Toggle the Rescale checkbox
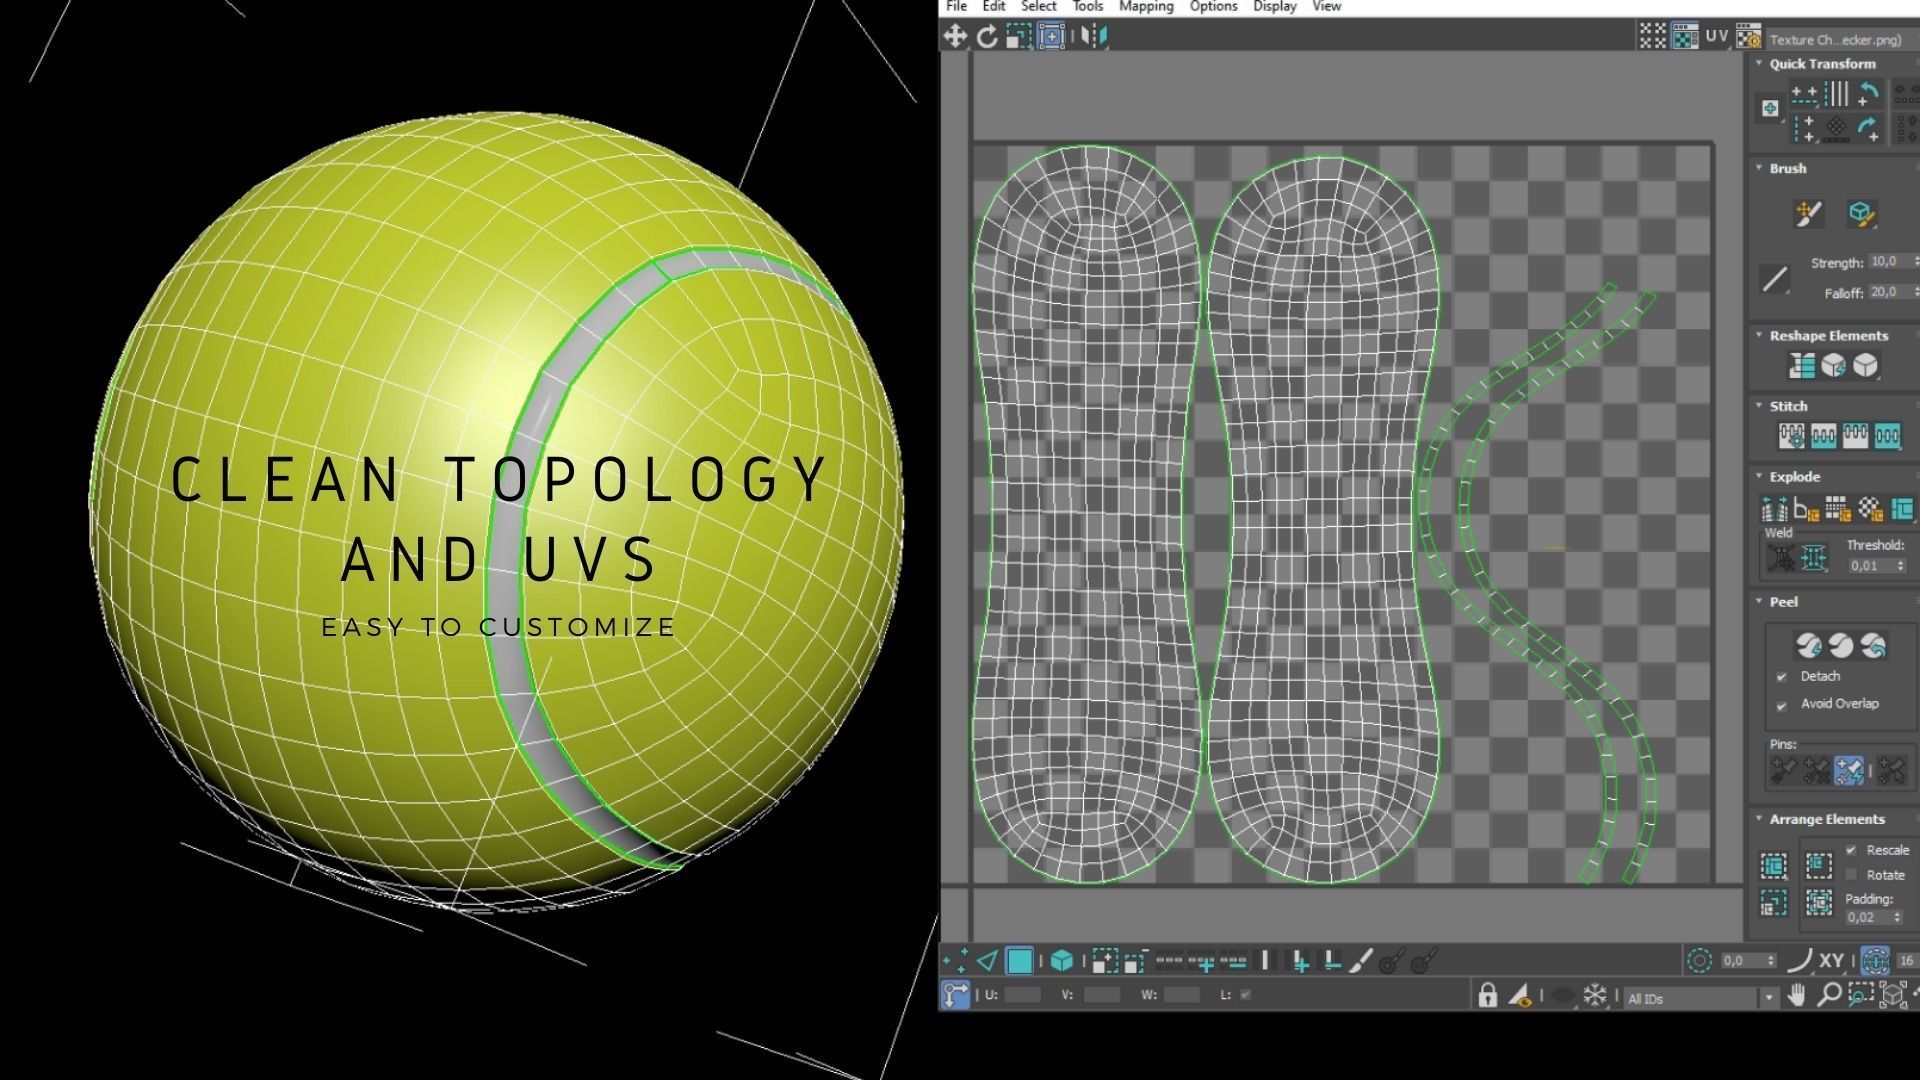 point(1851,851)
